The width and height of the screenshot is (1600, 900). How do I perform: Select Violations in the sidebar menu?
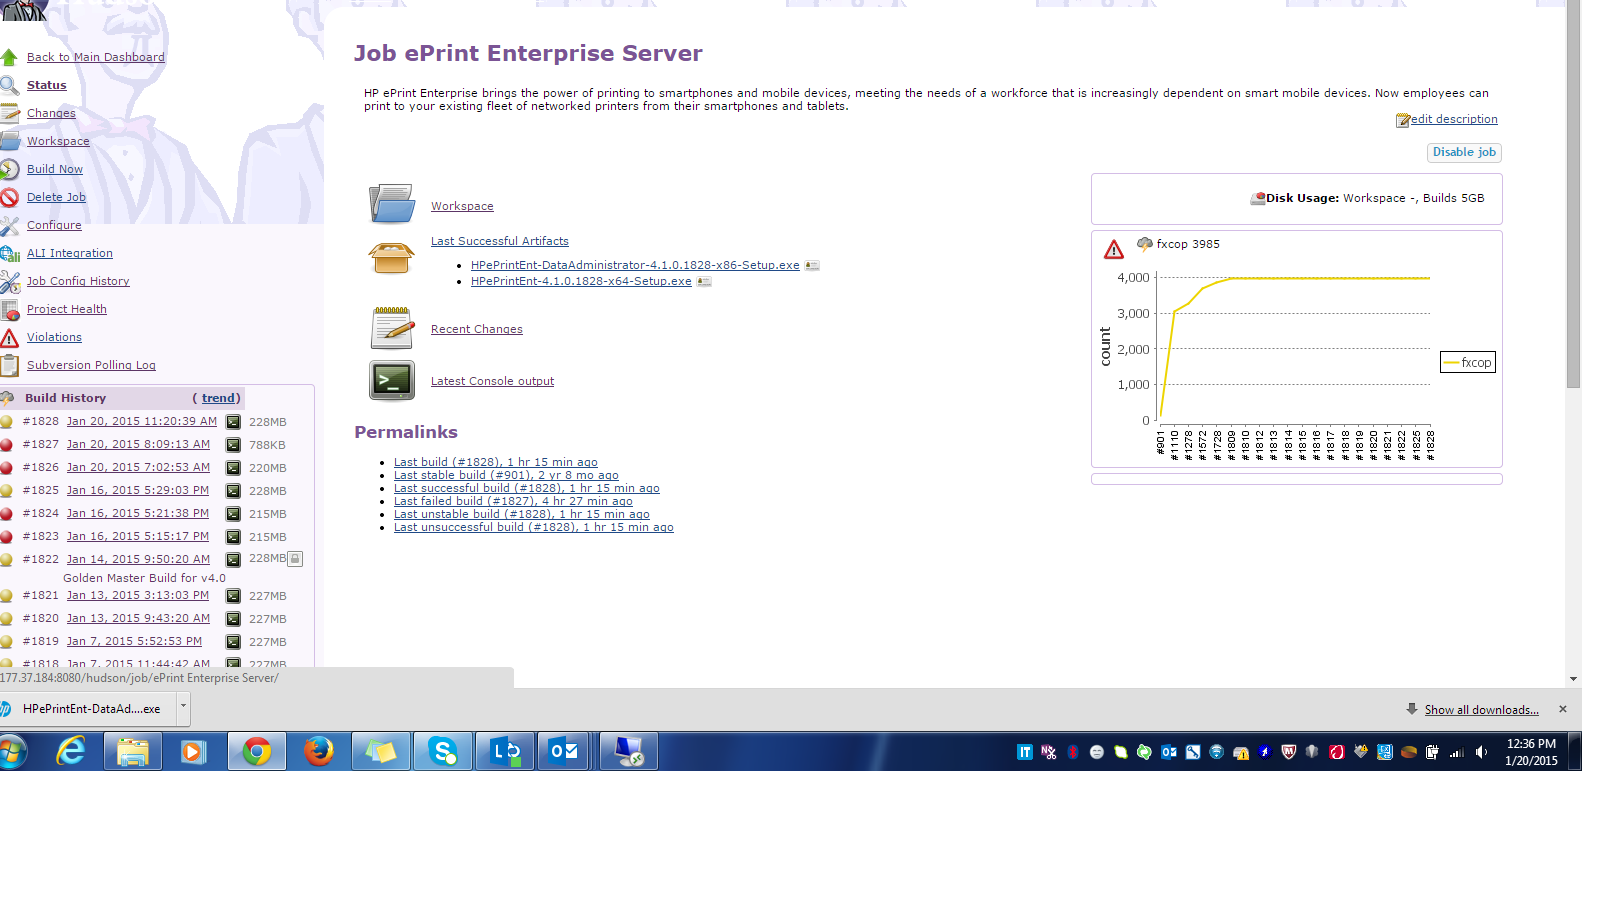(x=54, y=337)
